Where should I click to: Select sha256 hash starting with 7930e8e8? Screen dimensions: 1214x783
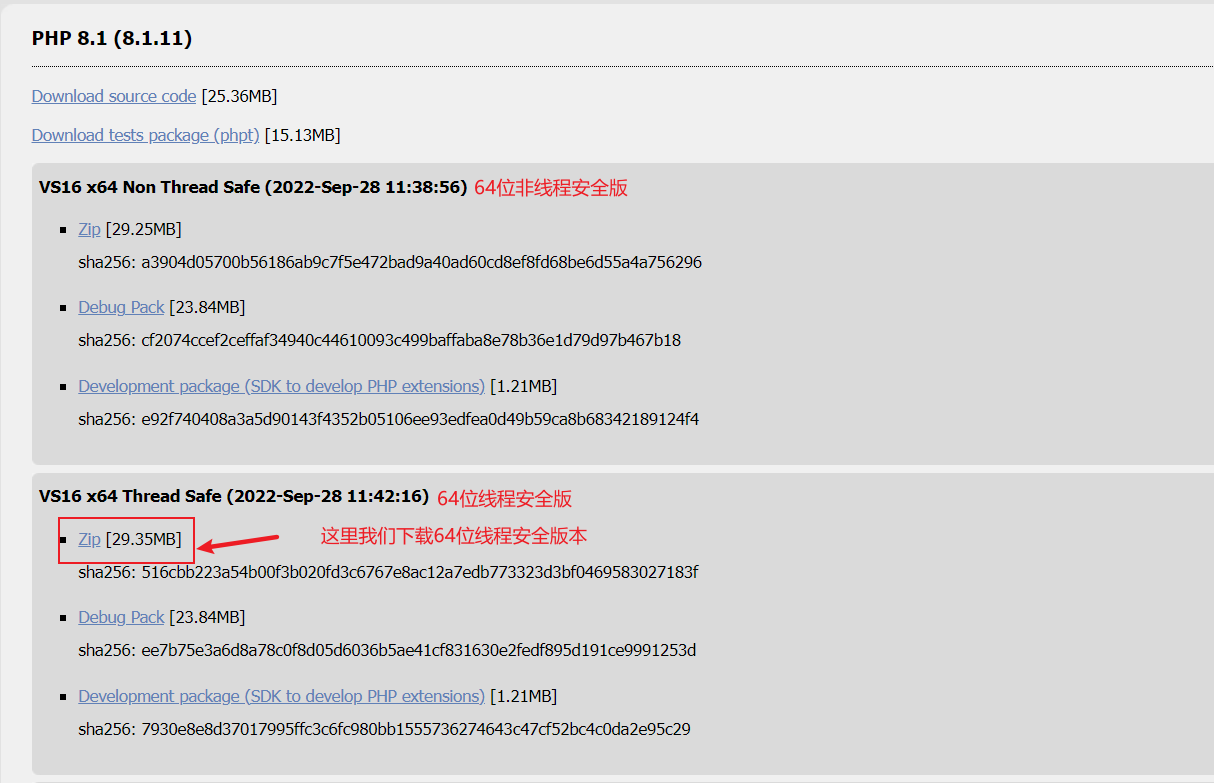click(x=416, y=729)
